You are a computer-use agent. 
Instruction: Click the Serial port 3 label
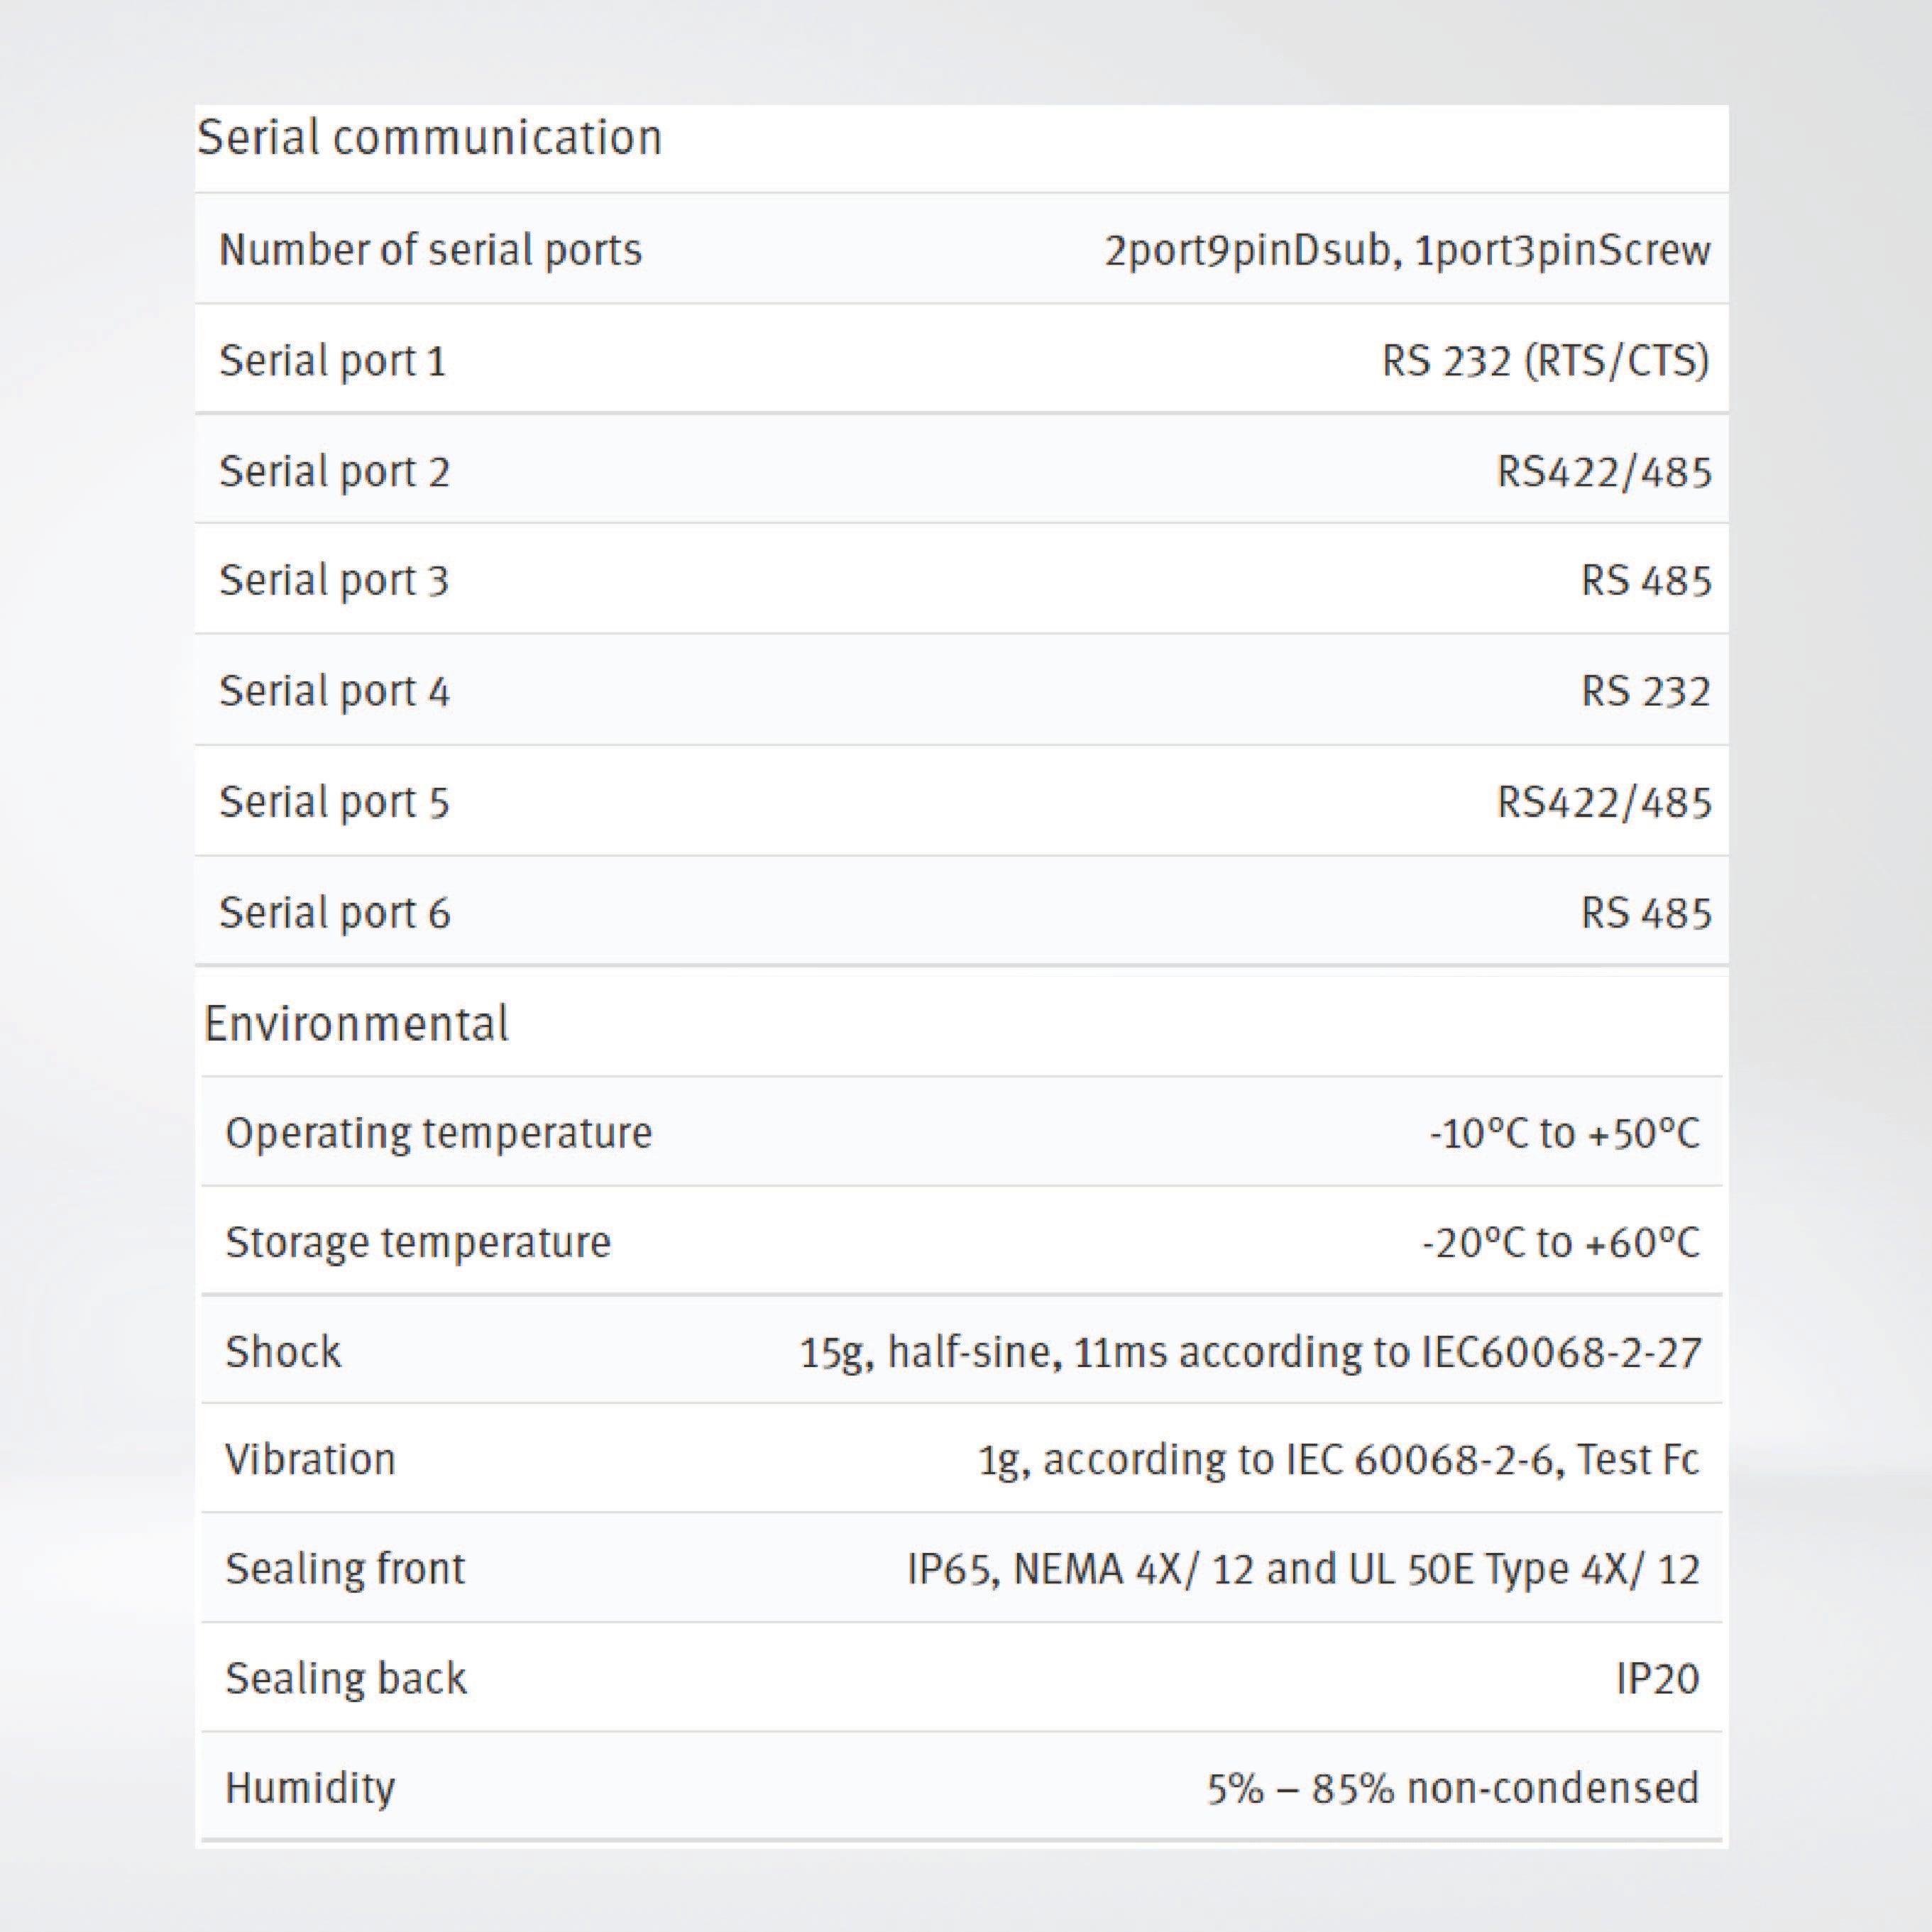(335, 581)
